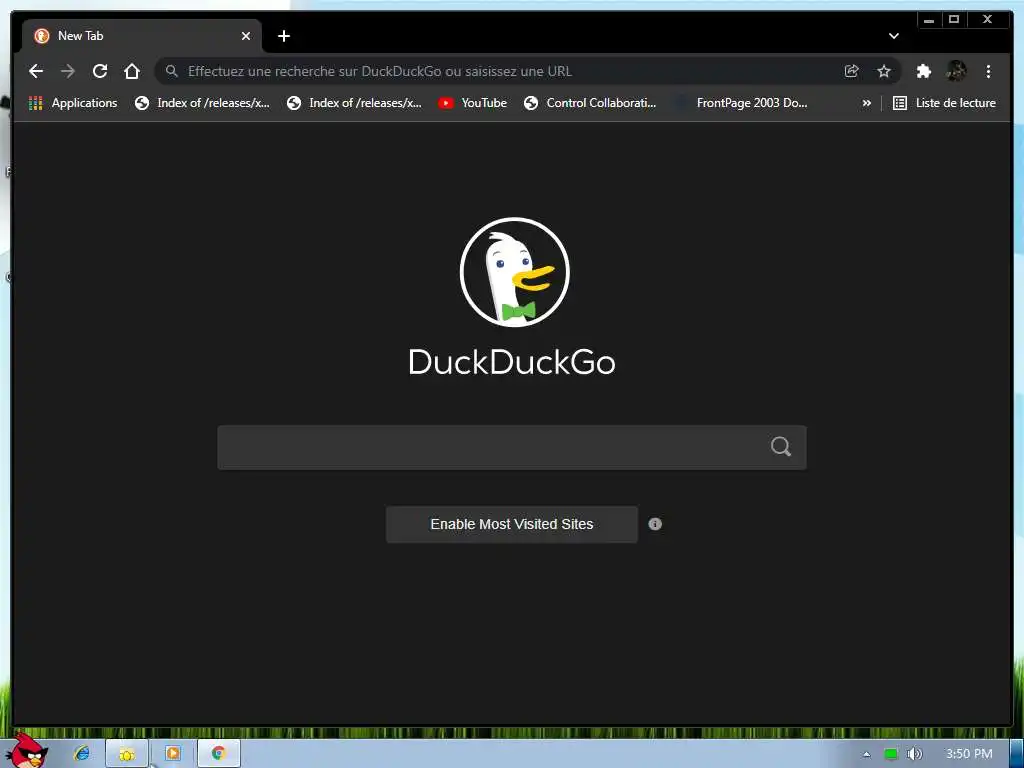The image size is (1024, 768).
Task: Open the home page icon
Action: coord(132,71)
